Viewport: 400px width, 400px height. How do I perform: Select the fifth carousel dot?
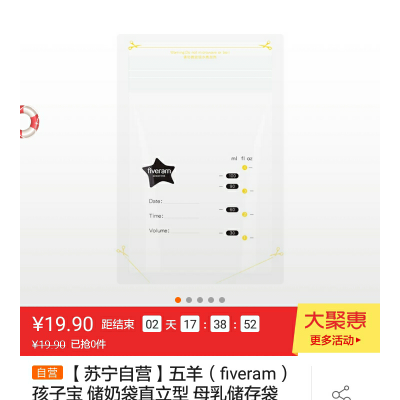click(222, 300)
